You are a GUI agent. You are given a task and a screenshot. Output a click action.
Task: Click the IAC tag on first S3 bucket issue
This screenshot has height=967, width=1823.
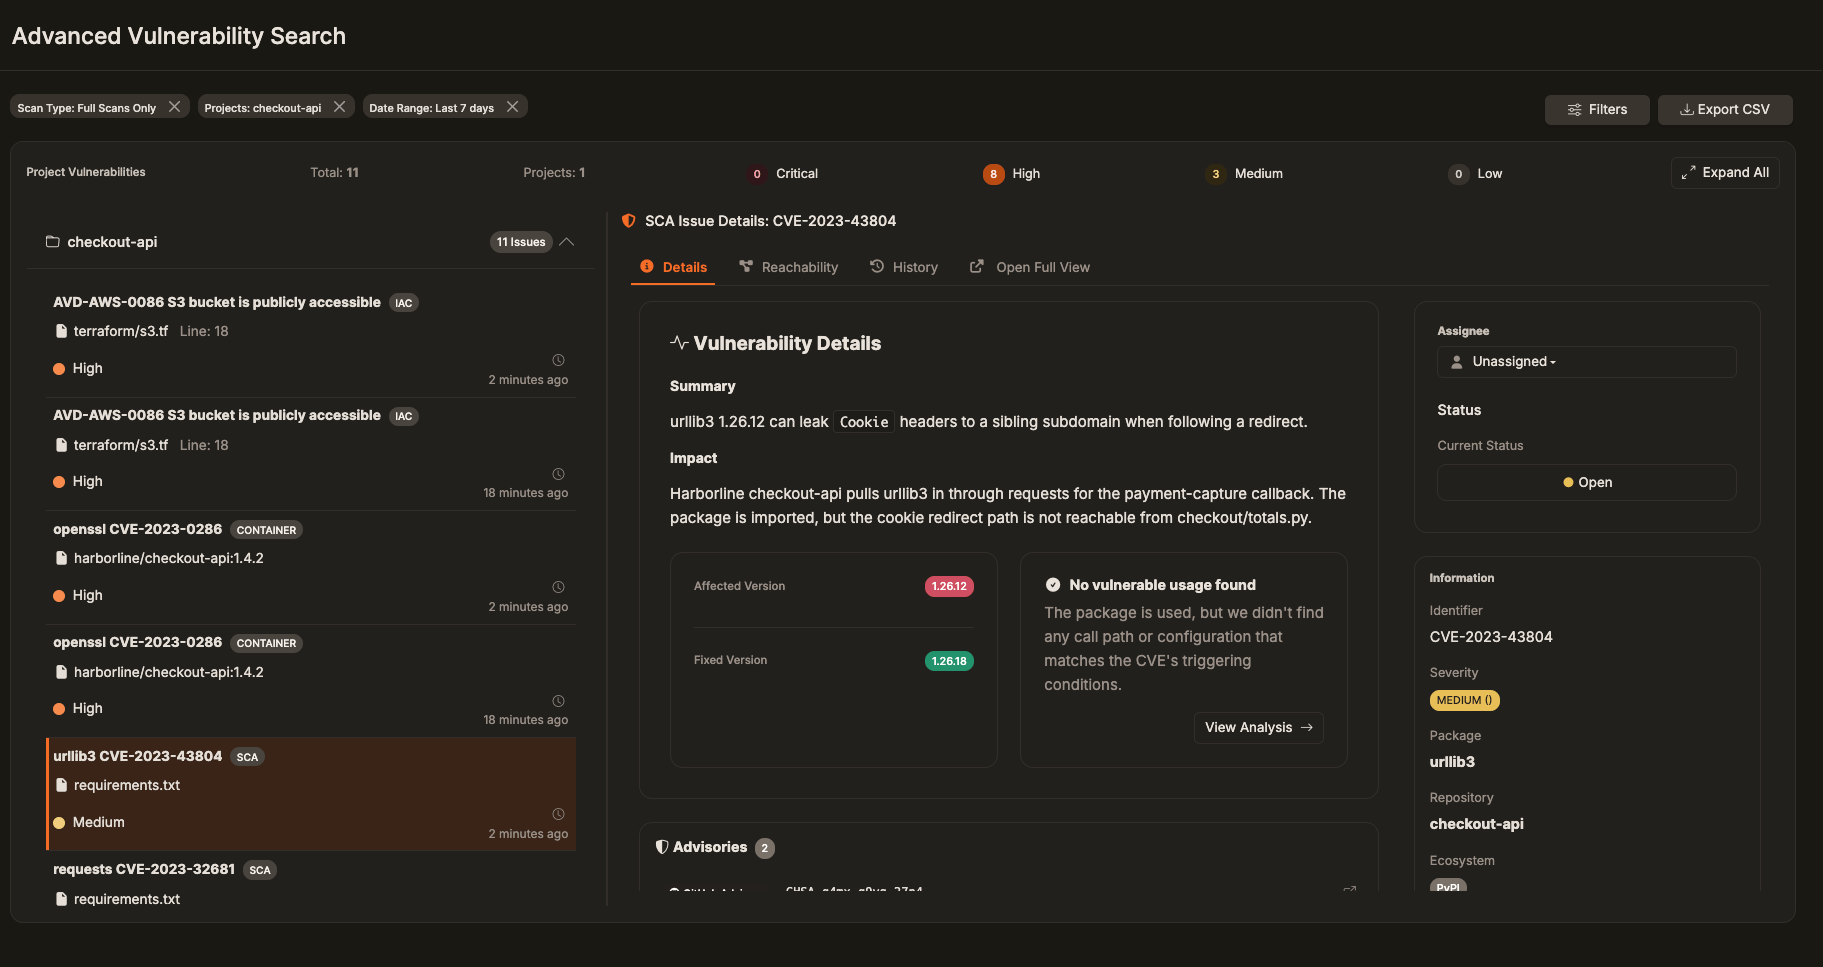(x=404, y=303)
